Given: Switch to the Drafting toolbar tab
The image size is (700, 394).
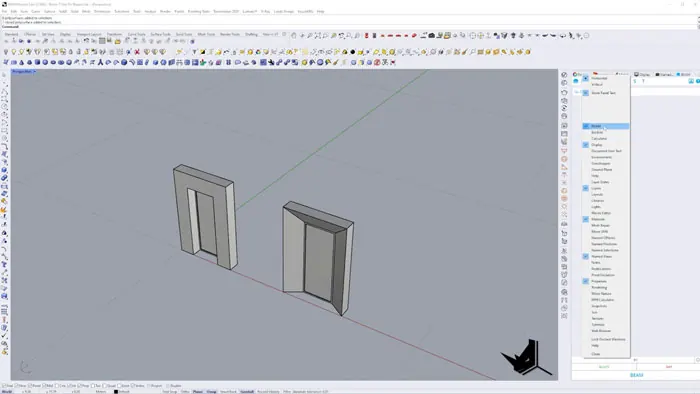Looking at the screenshot, I should tap(251, 34).
